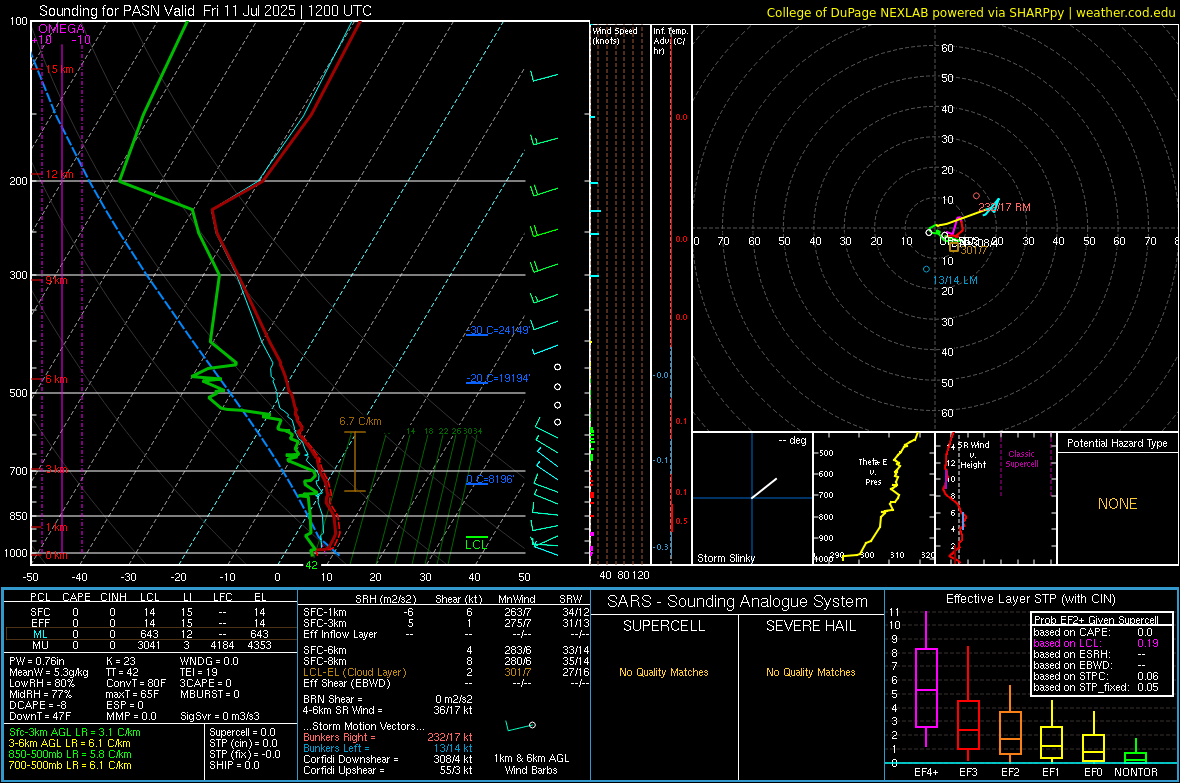Click the surface dewpoint value 42

click(x=312, y=565)
